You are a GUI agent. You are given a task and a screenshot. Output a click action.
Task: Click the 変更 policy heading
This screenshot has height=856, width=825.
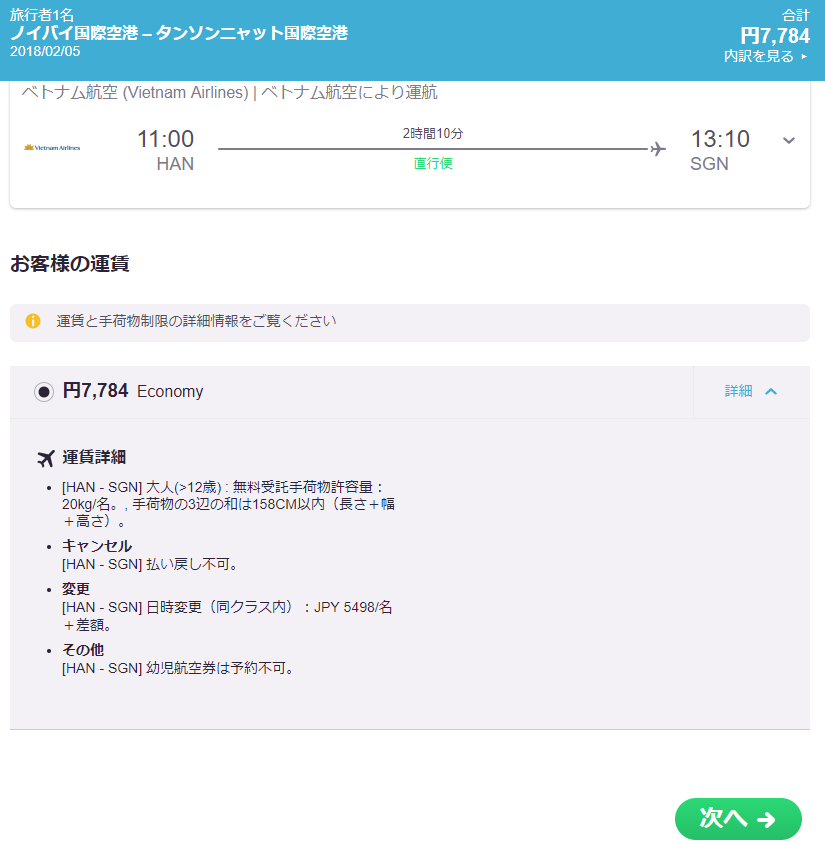(76, 589)
